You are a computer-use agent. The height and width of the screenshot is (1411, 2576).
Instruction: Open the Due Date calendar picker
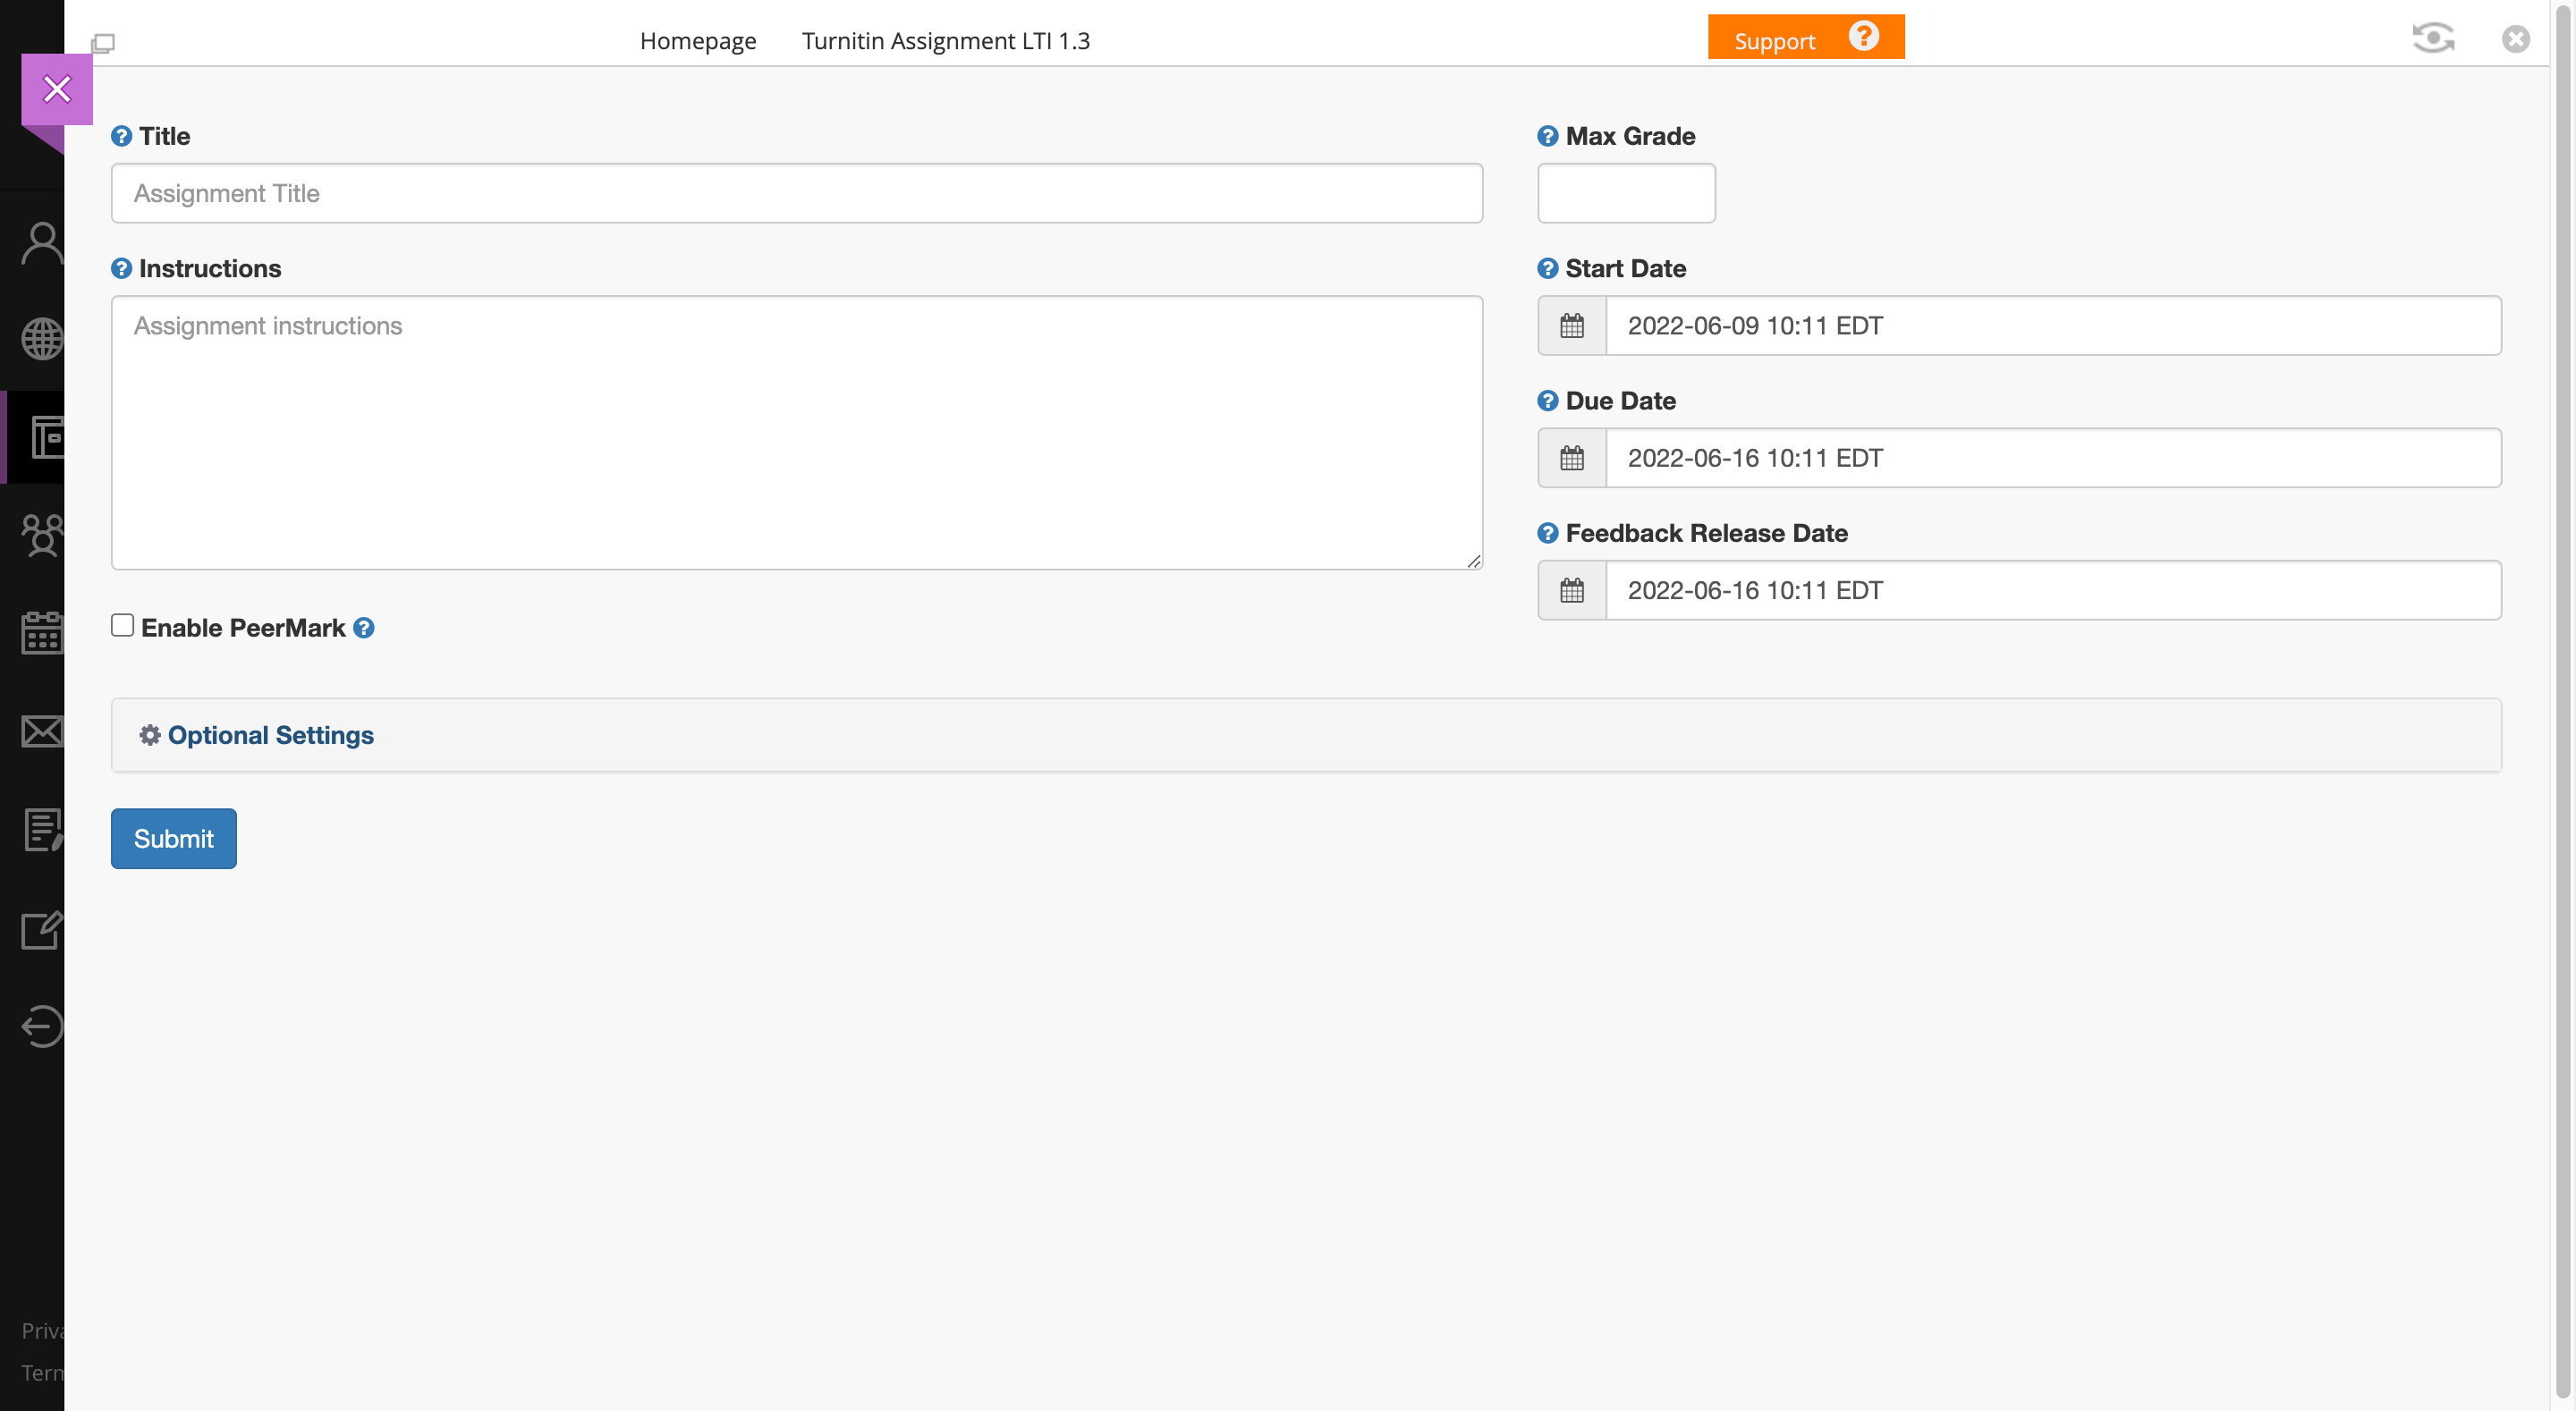coord(1572,458)
